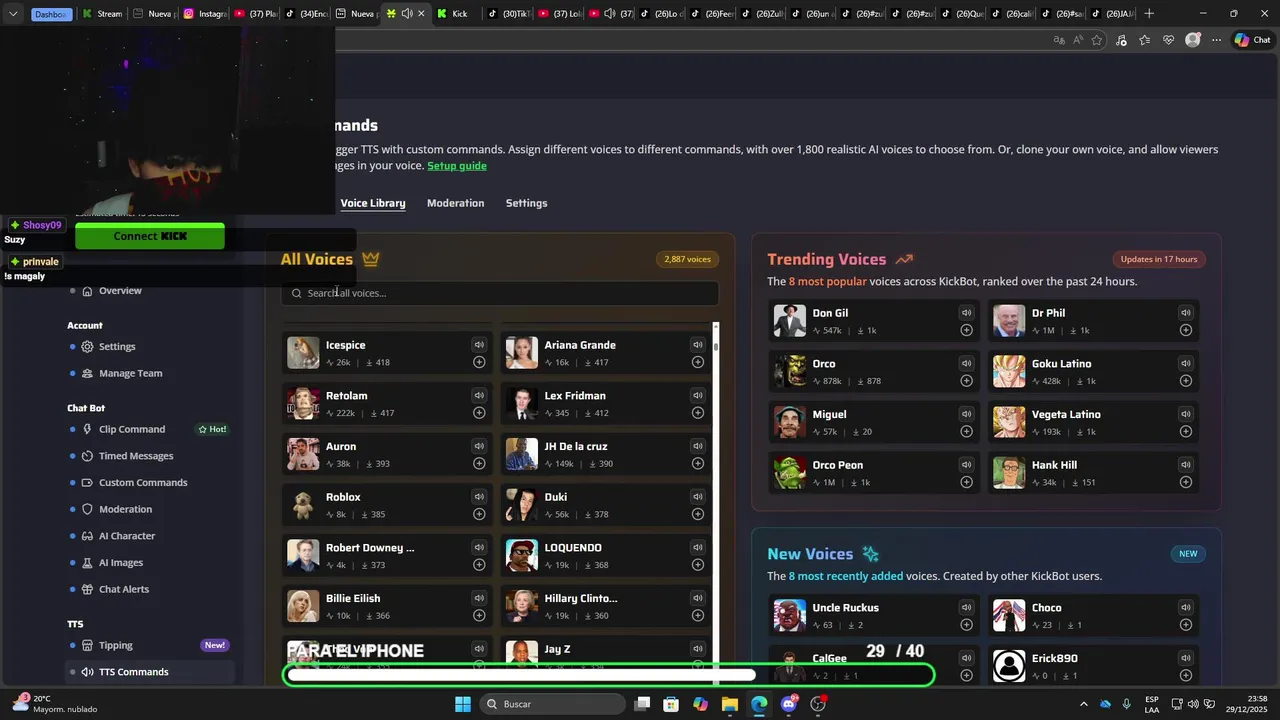Play preview sound for Icespice voice

tap(479, 345)
